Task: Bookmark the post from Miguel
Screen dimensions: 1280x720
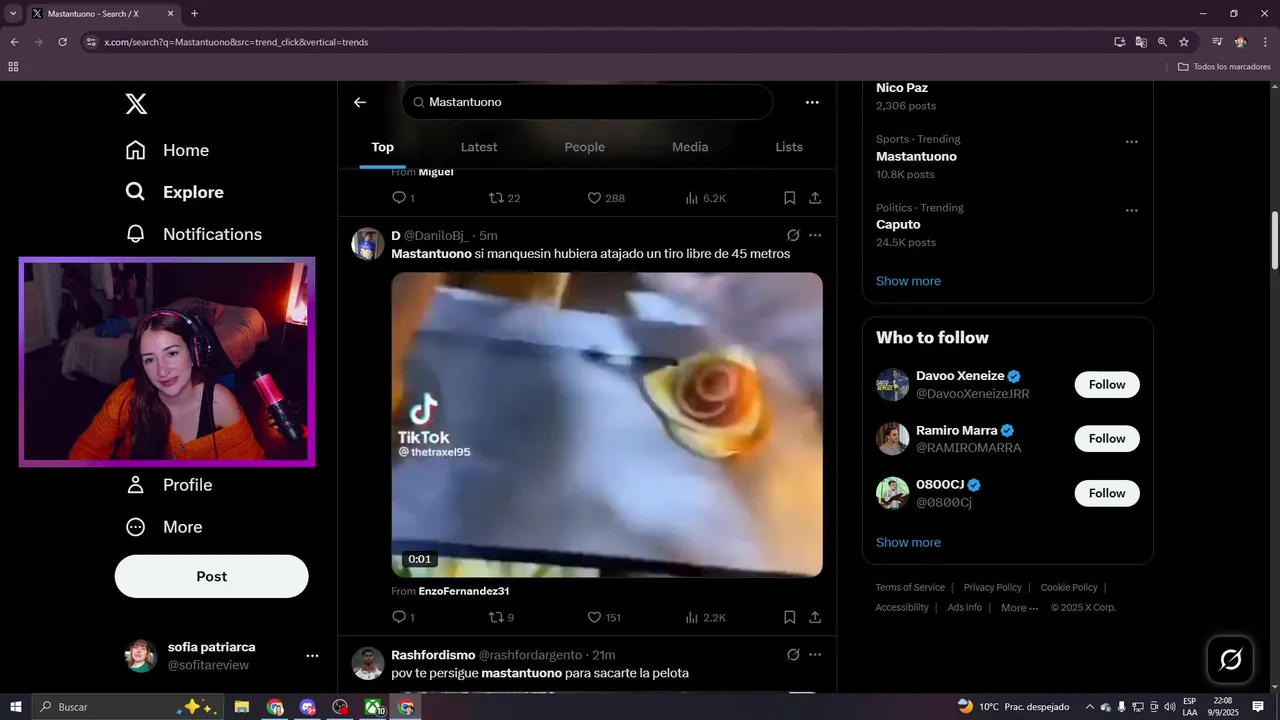Action: point(789,198)
